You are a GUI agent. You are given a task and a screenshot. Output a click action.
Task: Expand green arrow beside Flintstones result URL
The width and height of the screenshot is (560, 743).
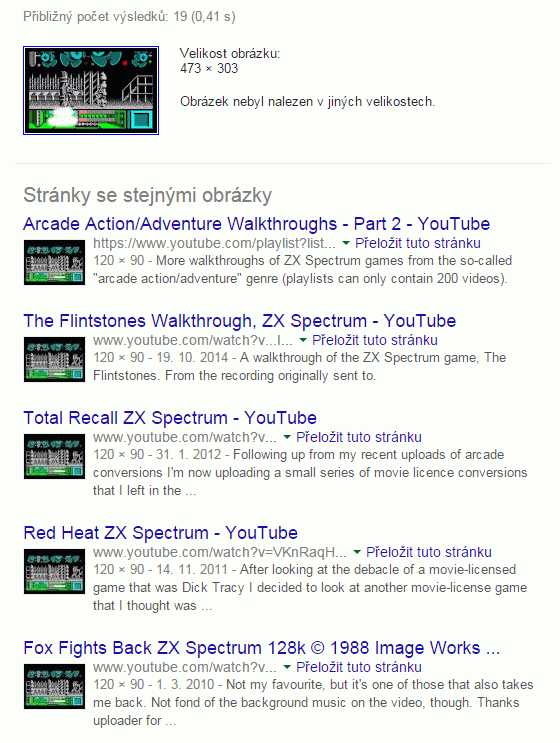click(x=303, y=340)
